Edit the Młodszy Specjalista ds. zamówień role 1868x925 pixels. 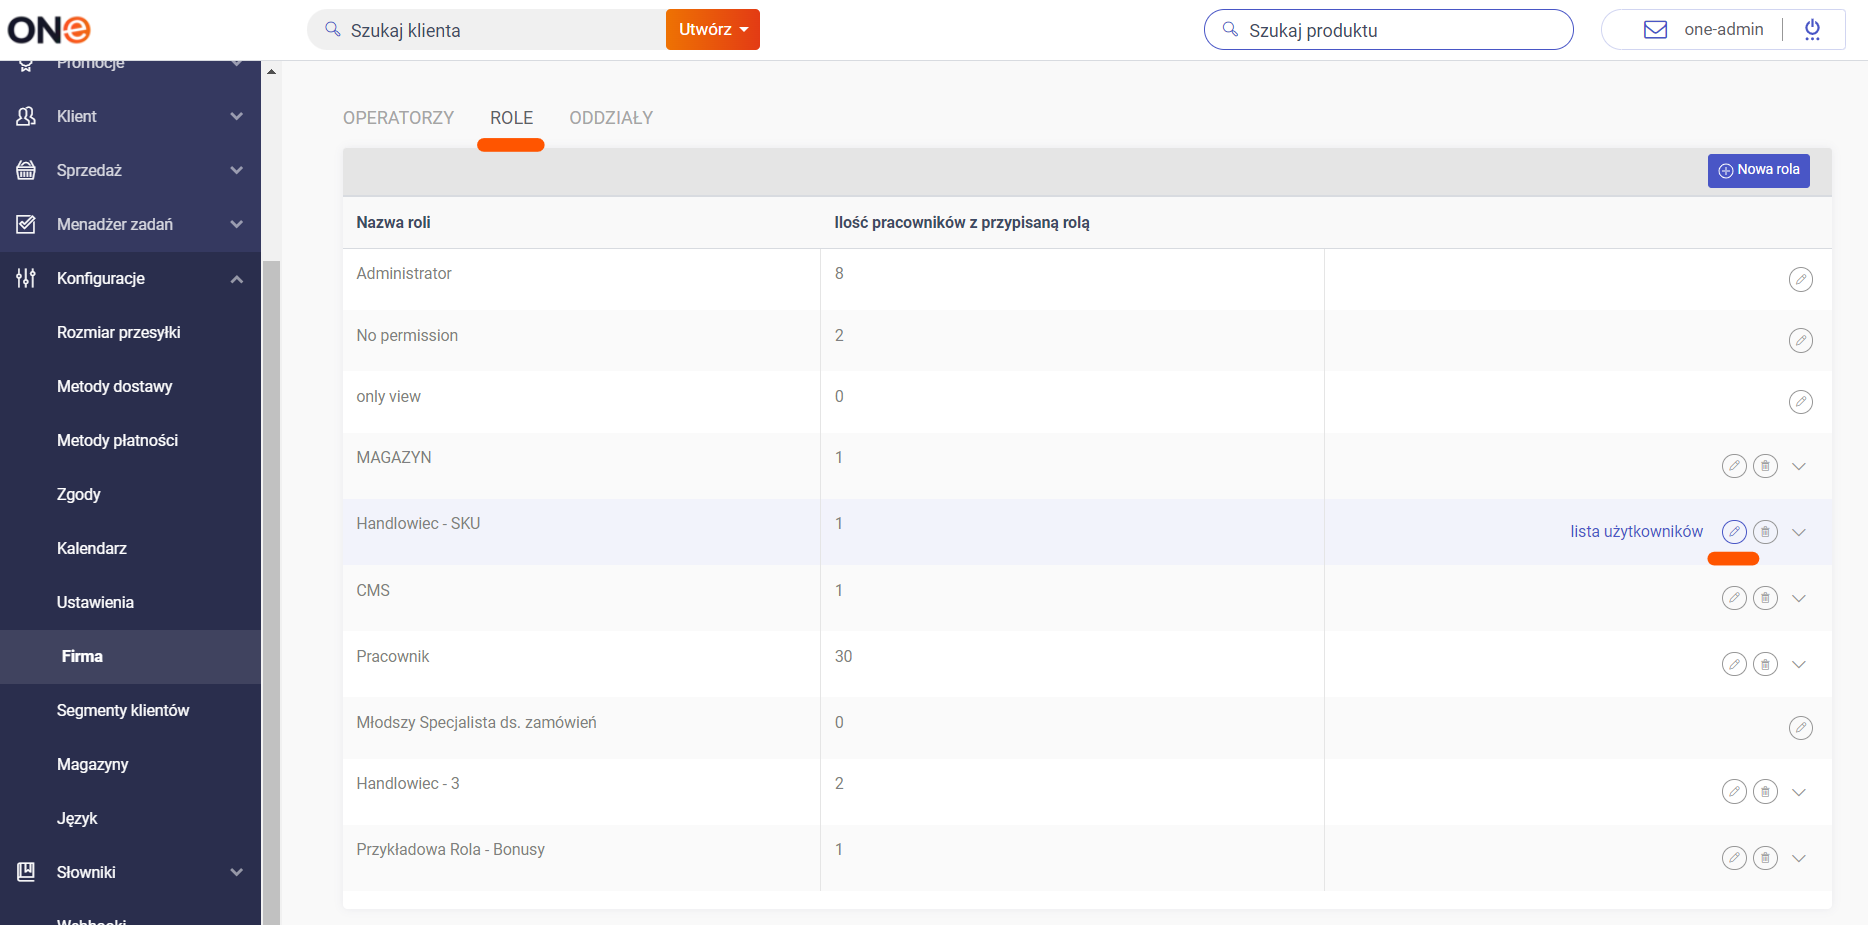1800,728
